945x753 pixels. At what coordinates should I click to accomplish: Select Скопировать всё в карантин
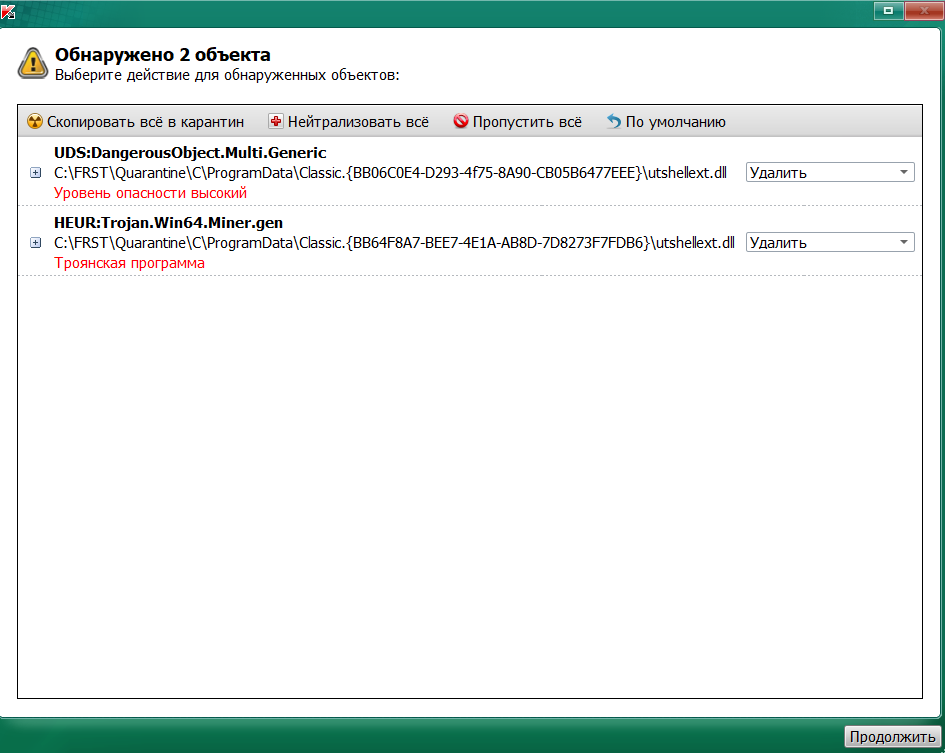[x=136, y=122]
